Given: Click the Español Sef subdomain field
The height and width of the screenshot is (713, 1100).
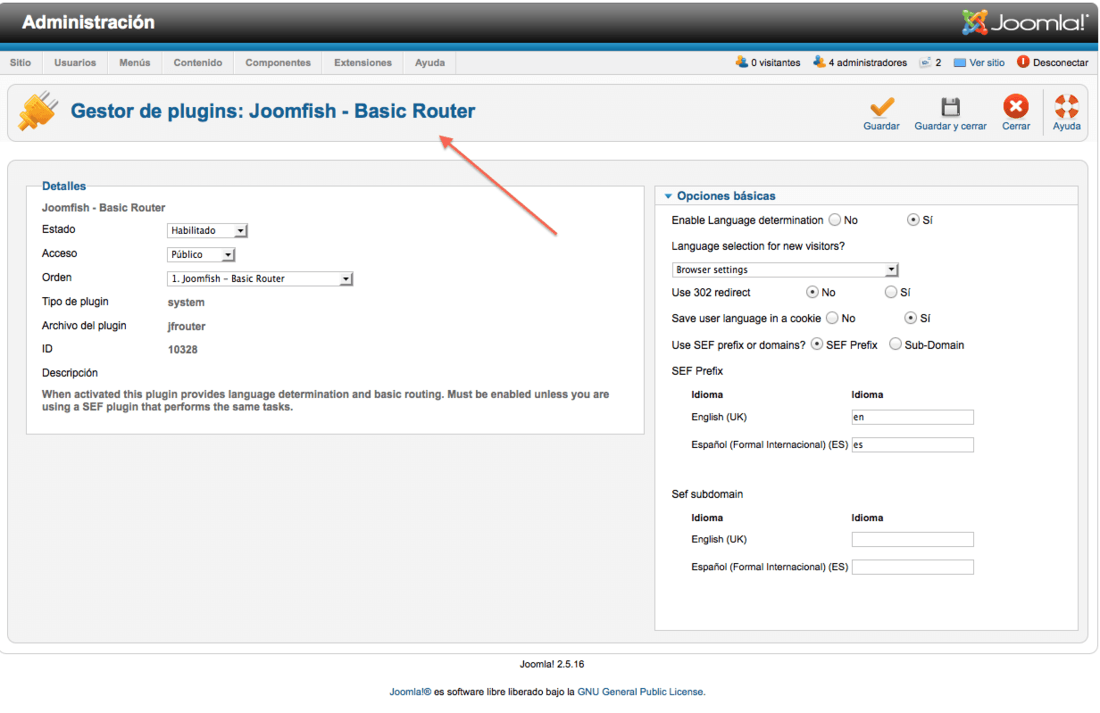Looking at the screenshot, I should 913,566.
